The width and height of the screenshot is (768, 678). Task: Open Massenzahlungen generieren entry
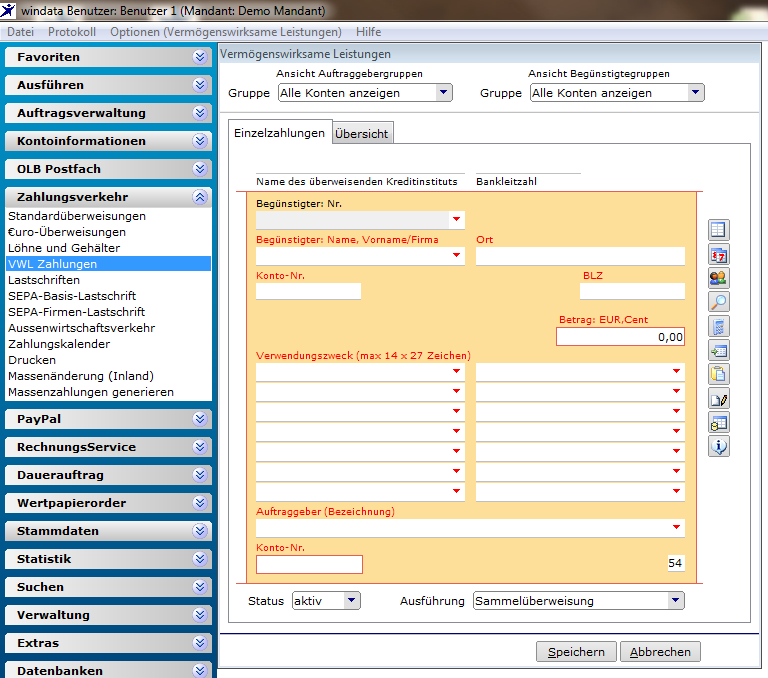(x=91, y=392)
